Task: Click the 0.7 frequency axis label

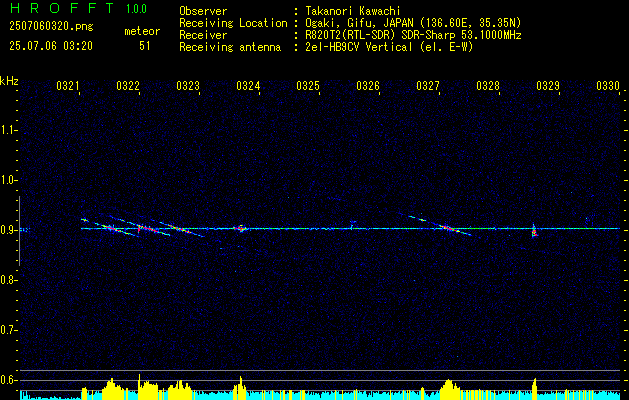Action: [8, 330]
